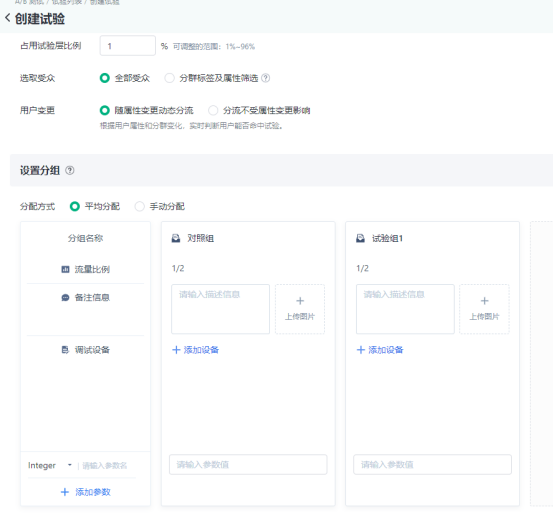Click 添加设备 under 对照组
Screen dimensions: 554x521
195,350
